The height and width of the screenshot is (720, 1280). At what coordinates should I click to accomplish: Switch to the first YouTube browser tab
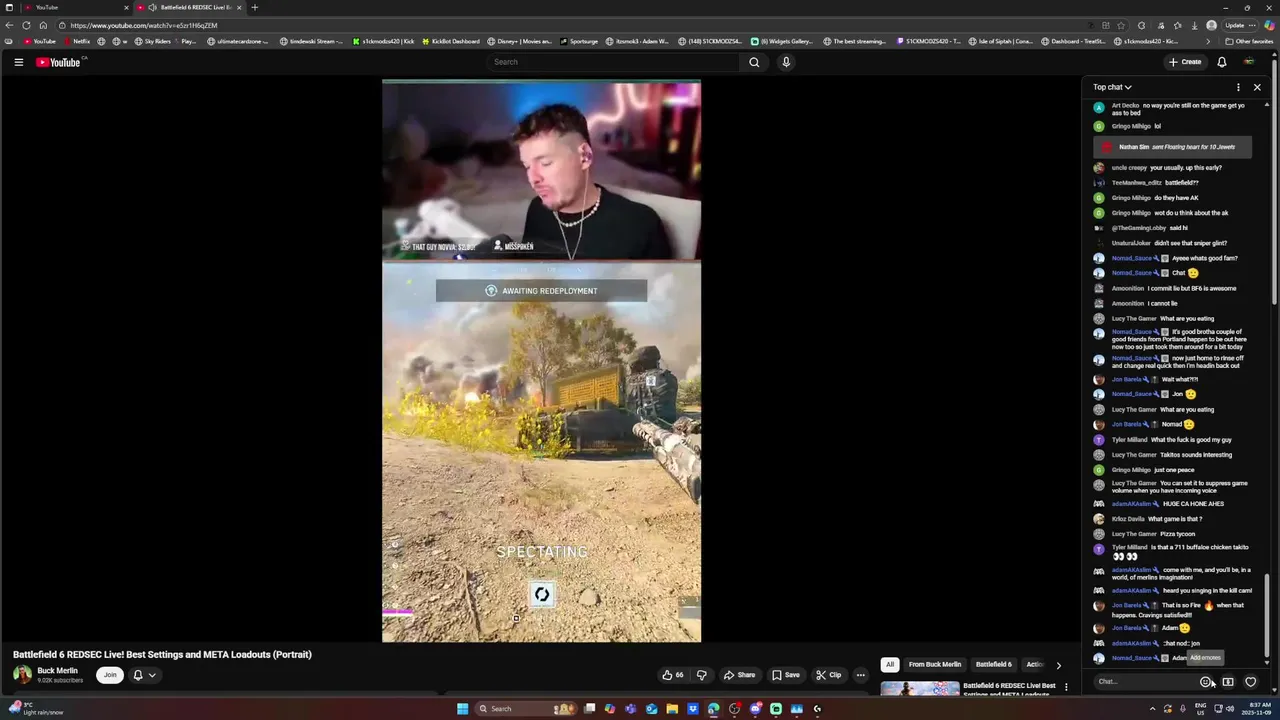78,7
